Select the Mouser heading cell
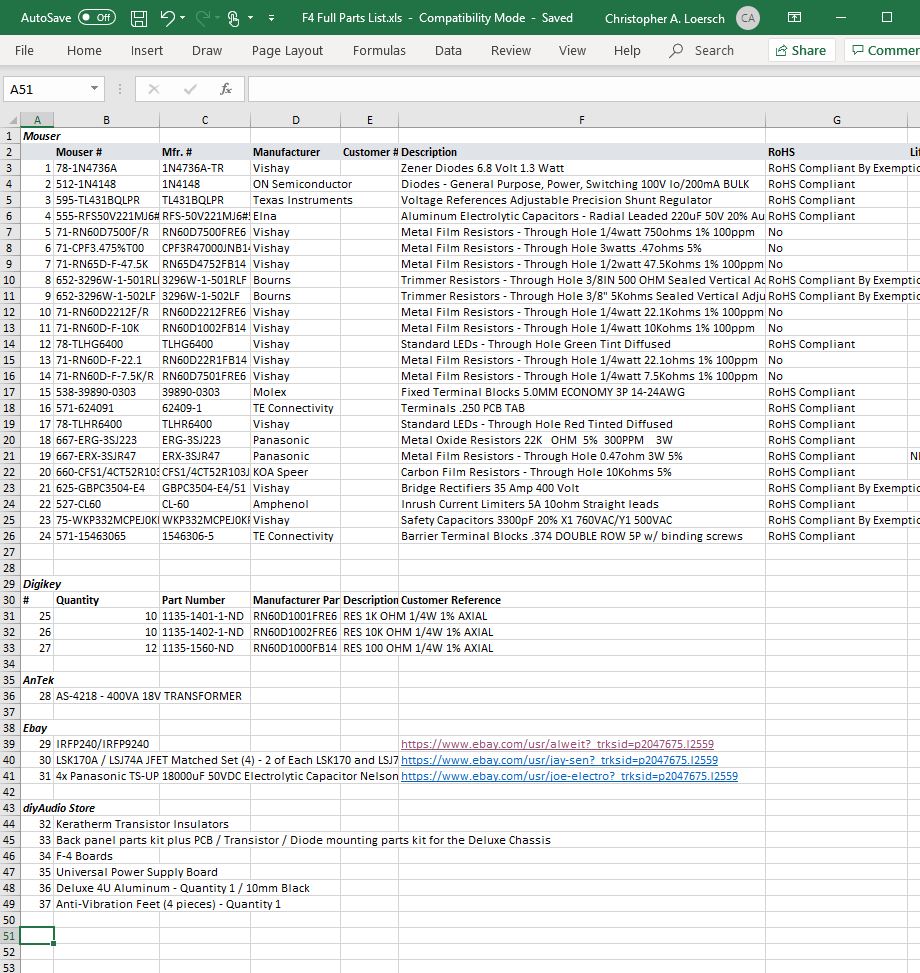This screenshot has width=920, height=973. (x=37, y=136)
